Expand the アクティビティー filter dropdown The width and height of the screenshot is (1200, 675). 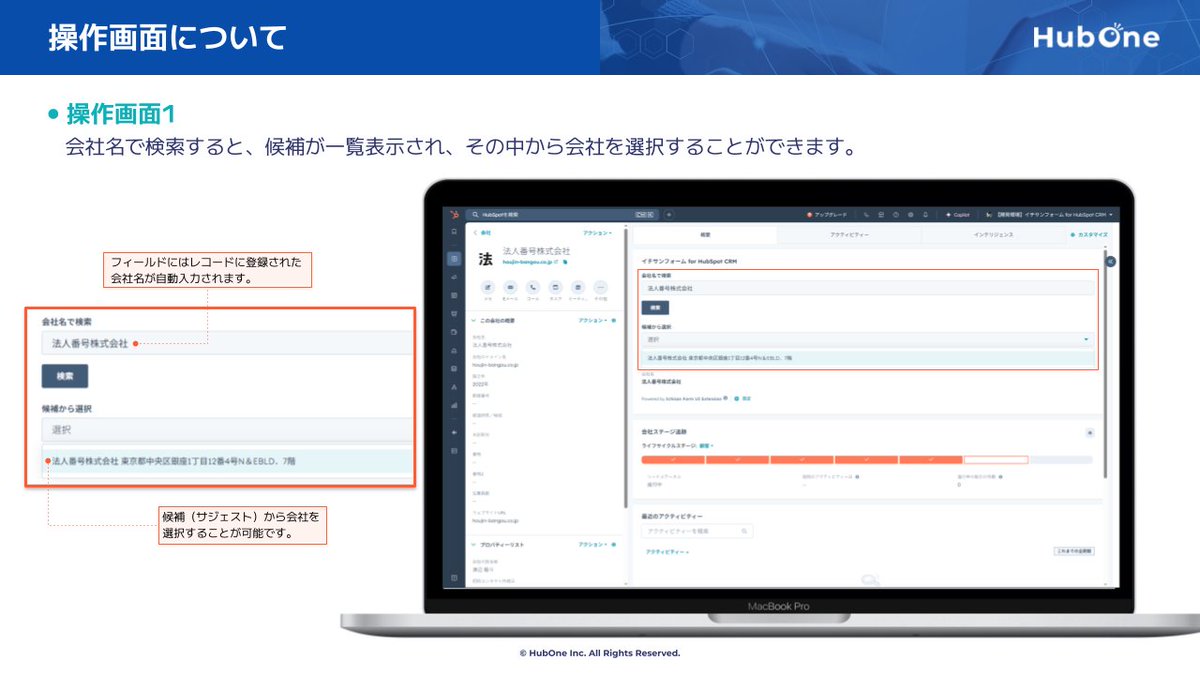click(x=667, y=552)
